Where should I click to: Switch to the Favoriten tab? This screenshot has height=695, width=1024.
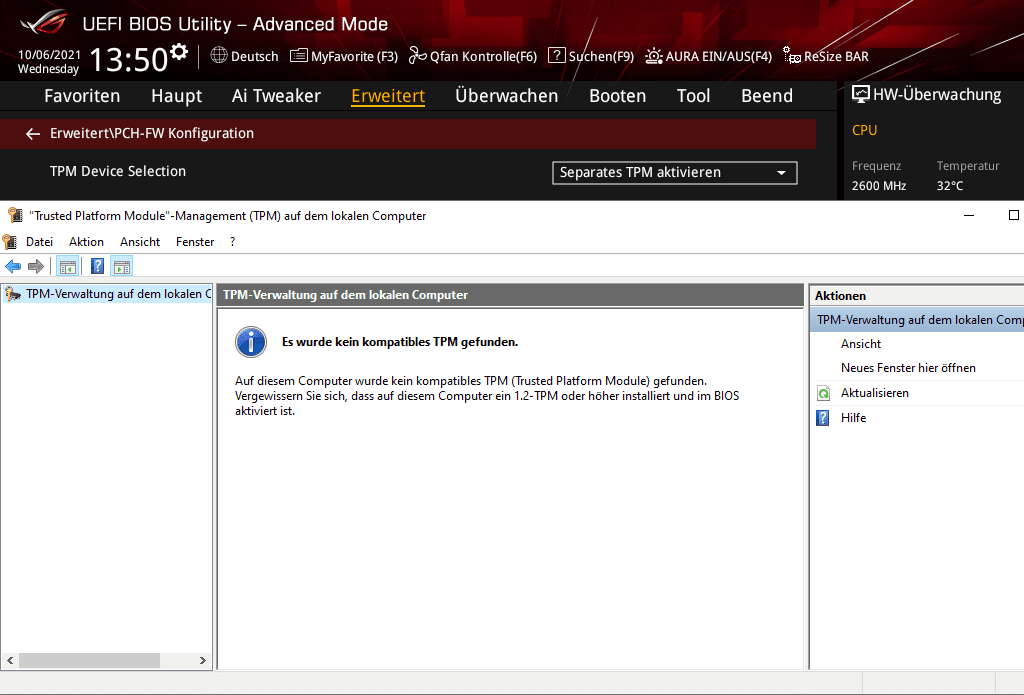coord(82,96)
